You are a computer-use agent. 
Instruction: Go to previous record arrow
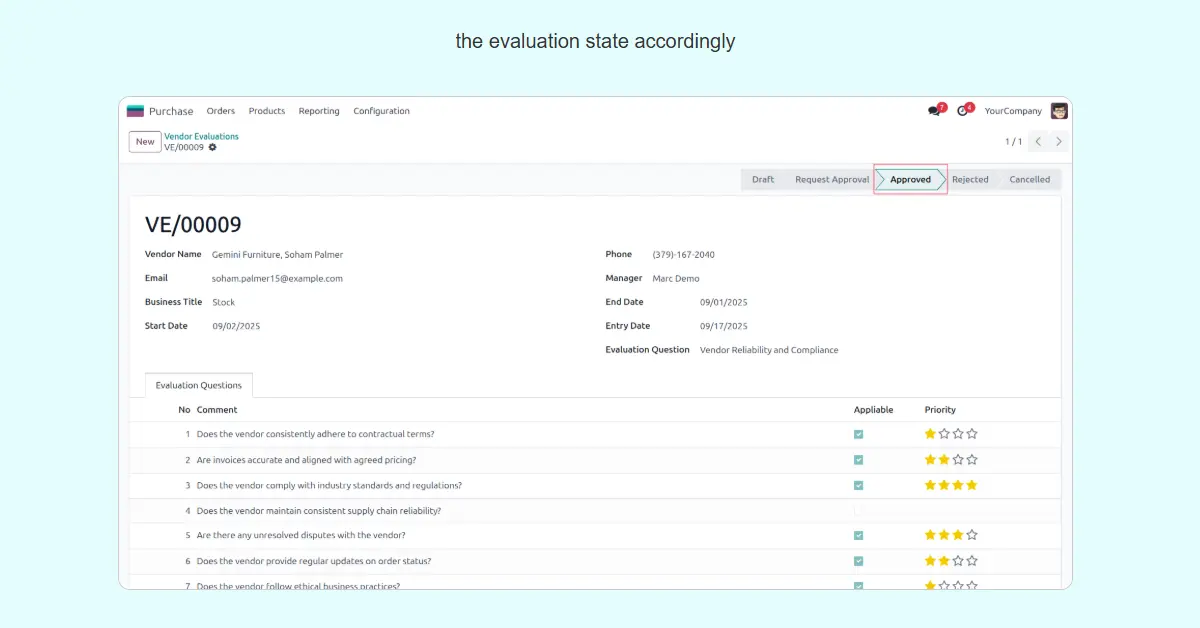click(x=1038, y=142)
